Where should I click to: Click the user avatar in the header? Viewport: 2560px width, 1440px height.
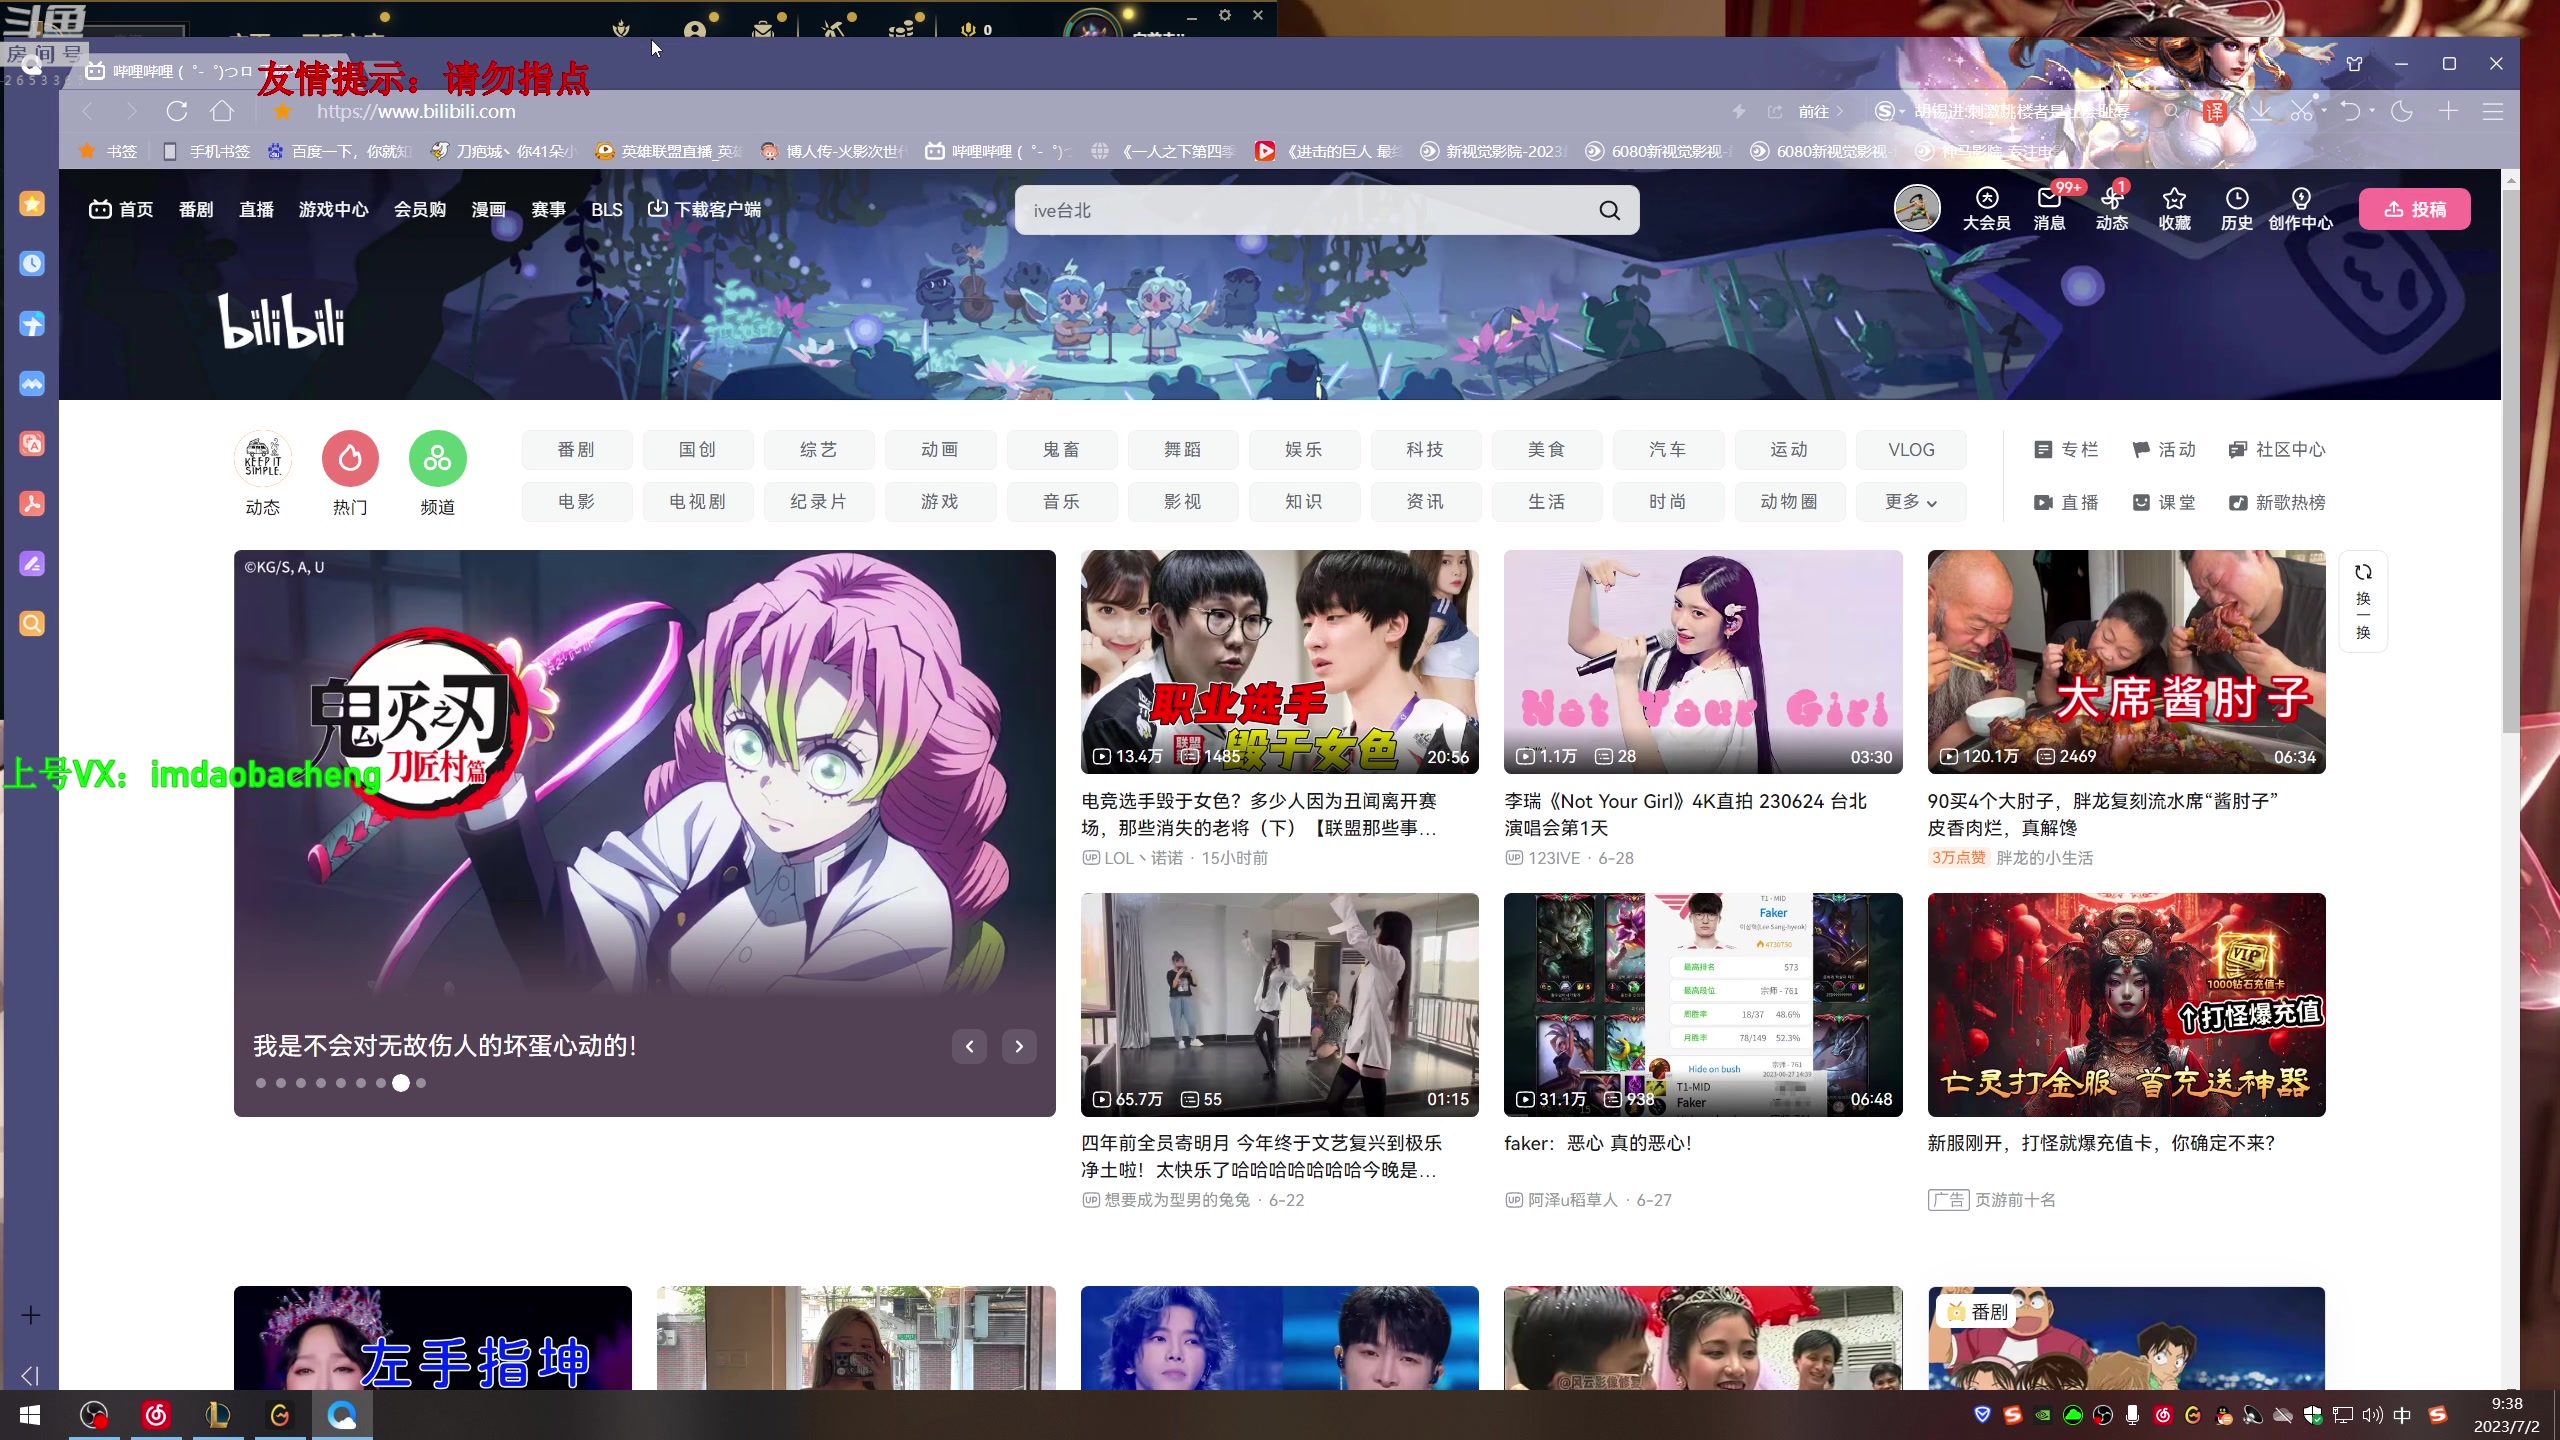(1917, 209)
